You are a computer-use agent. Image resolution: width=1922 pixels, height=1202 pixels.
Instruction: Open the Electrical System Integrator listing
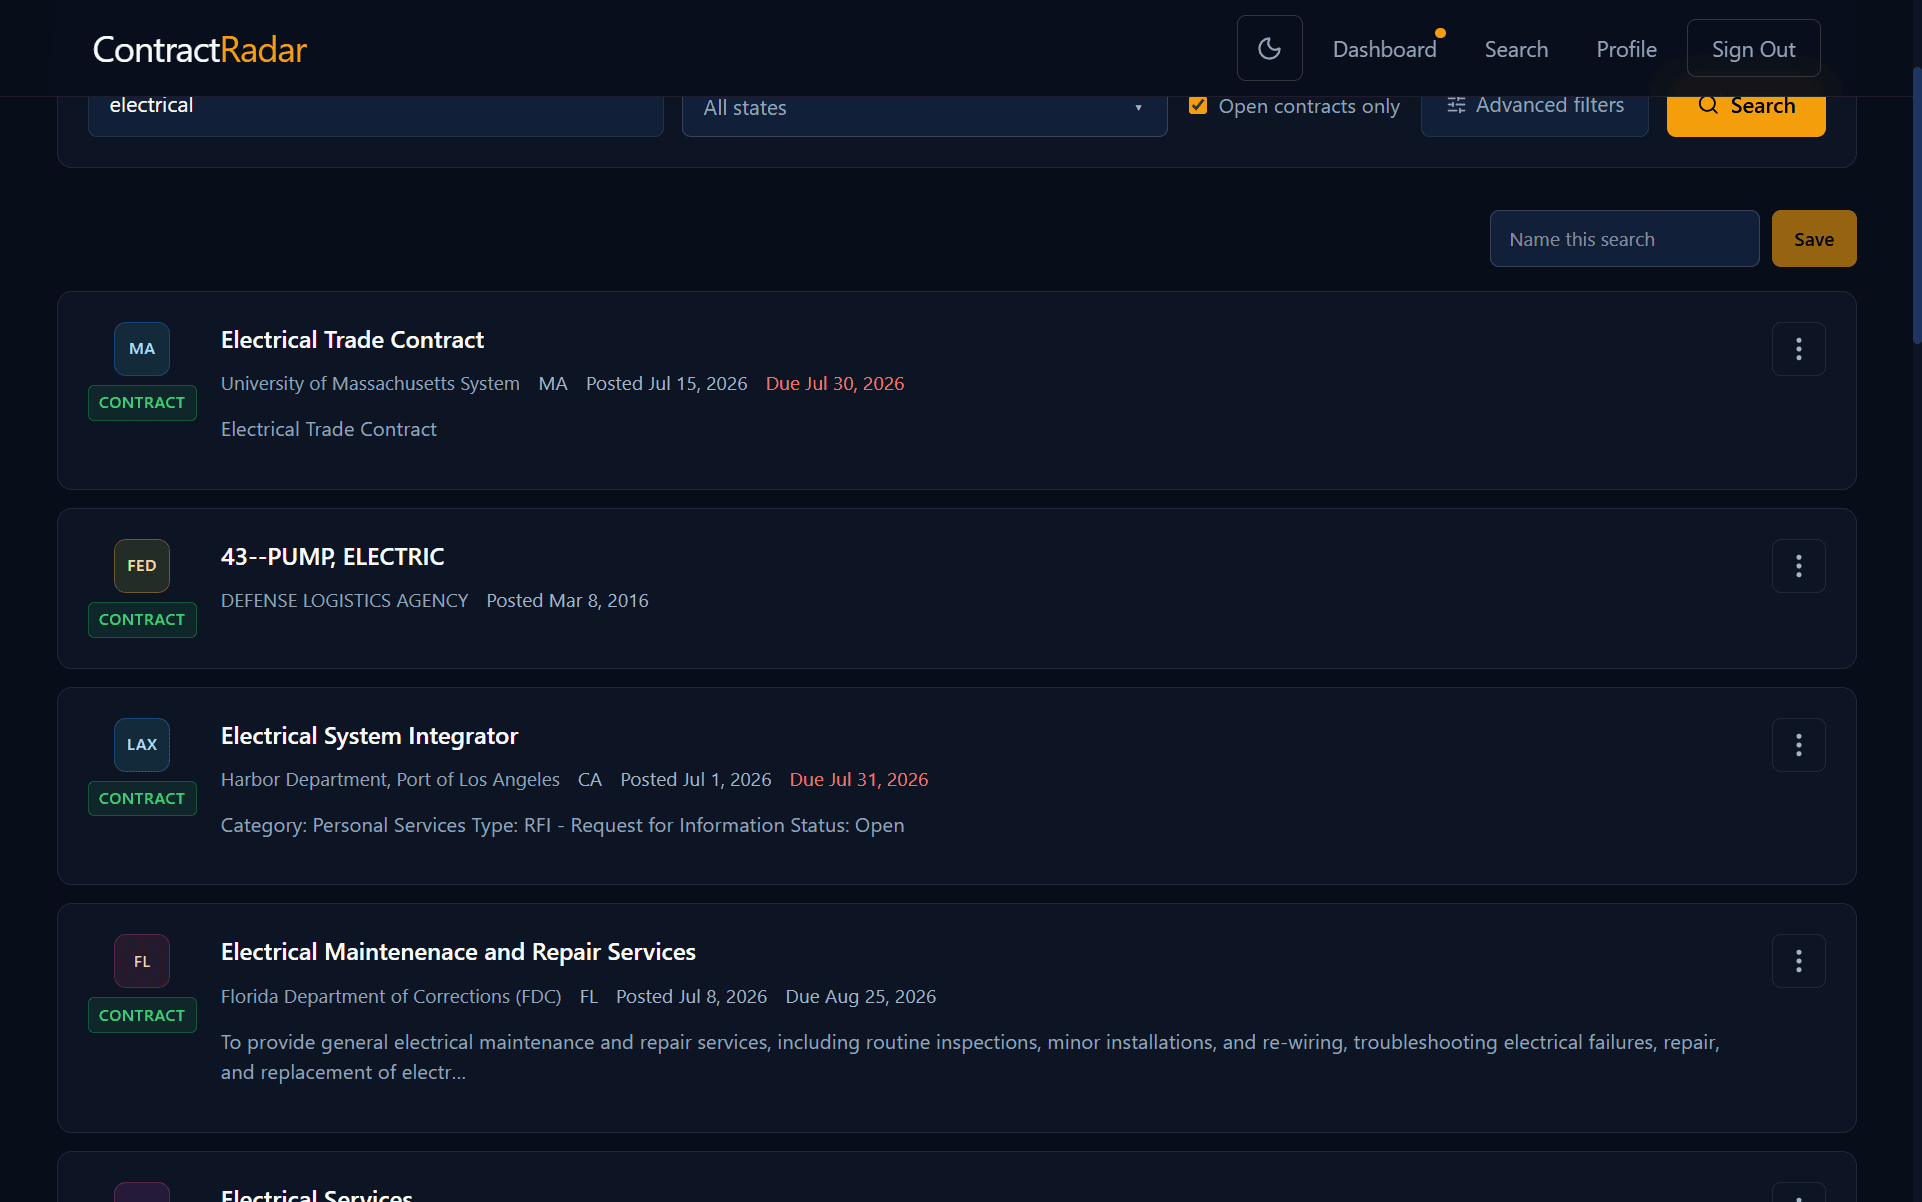pos(369,736)
